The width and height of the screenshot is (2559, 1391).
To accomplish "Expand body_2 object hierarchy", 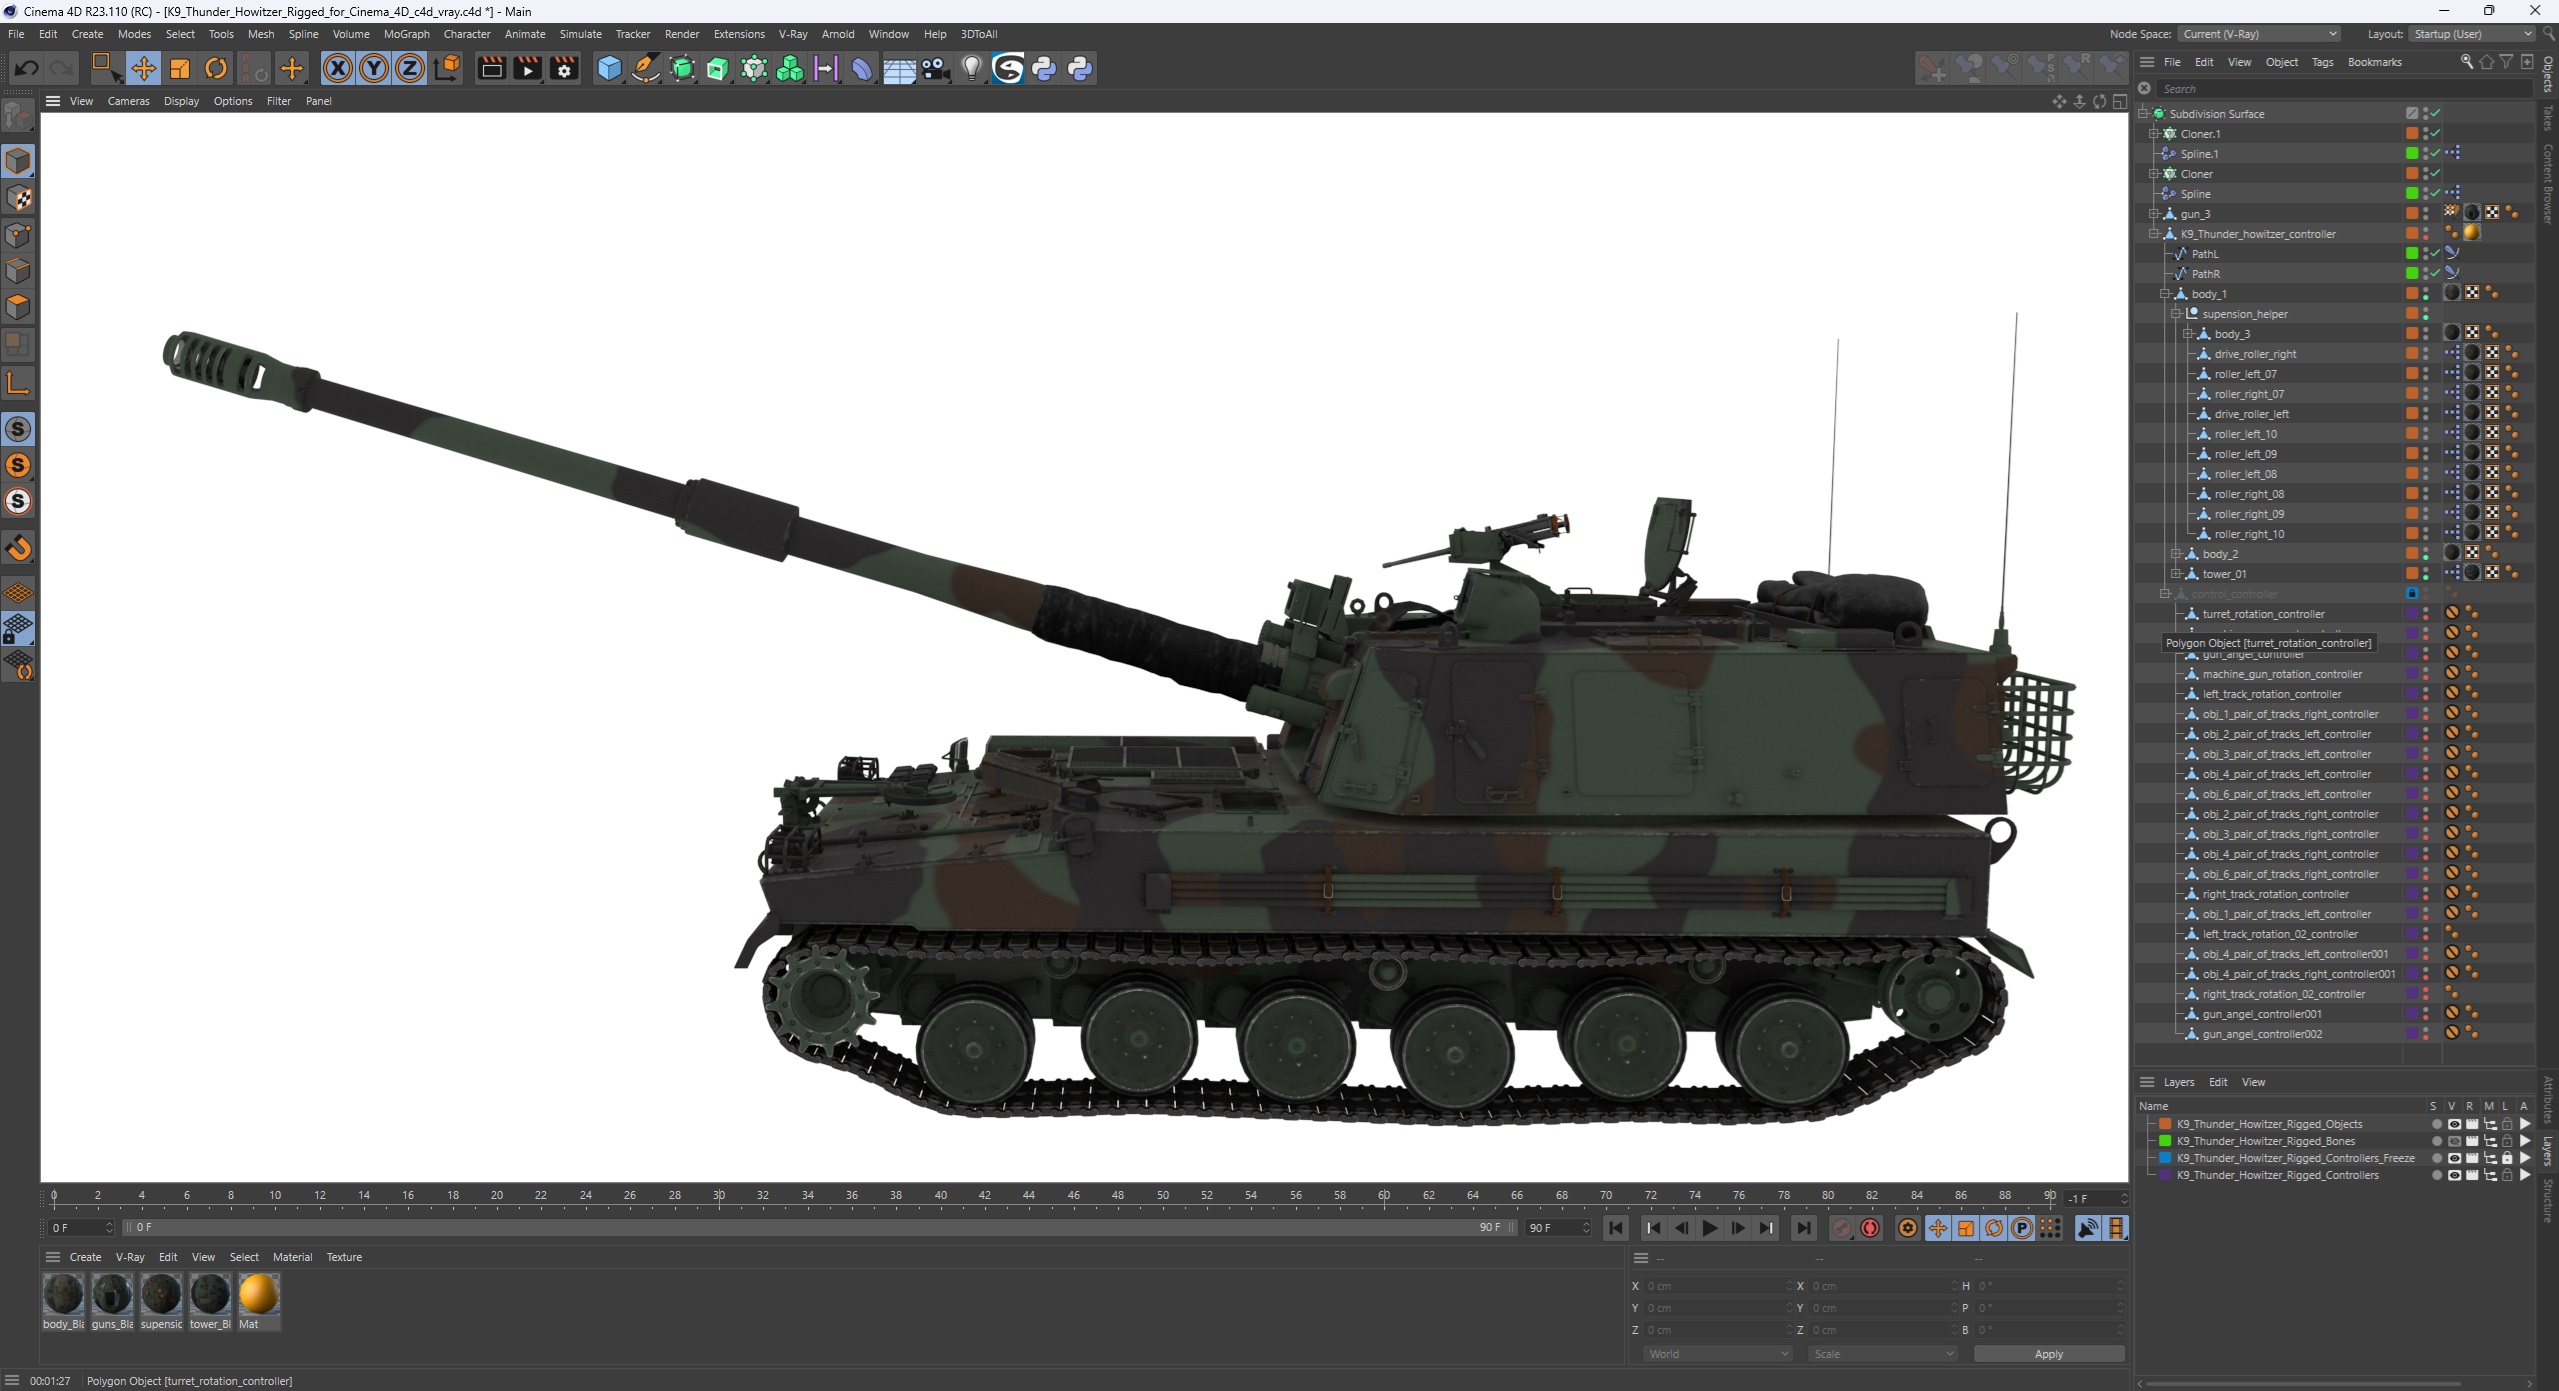I will [2176, 554].
